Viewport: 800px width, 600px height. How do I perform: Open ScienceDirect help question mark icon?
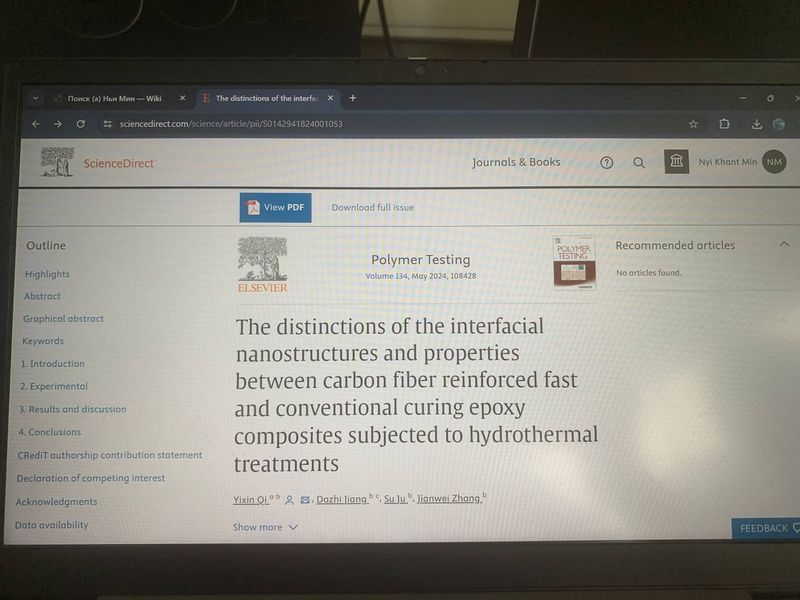606,163
